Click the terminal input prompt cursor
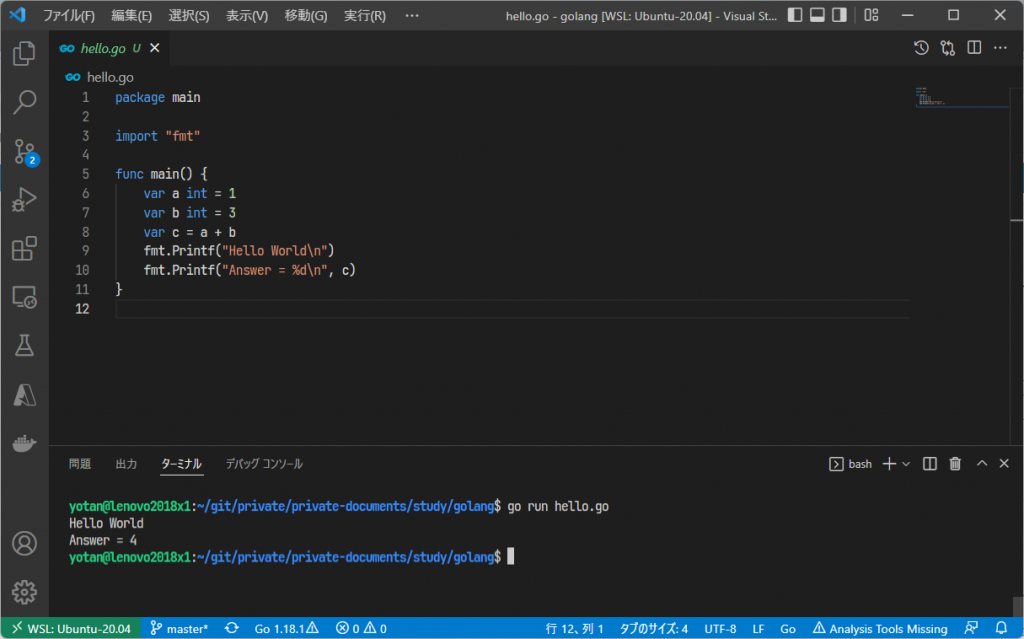This screenshot has height=639, width=1024. tap(511, 557)
